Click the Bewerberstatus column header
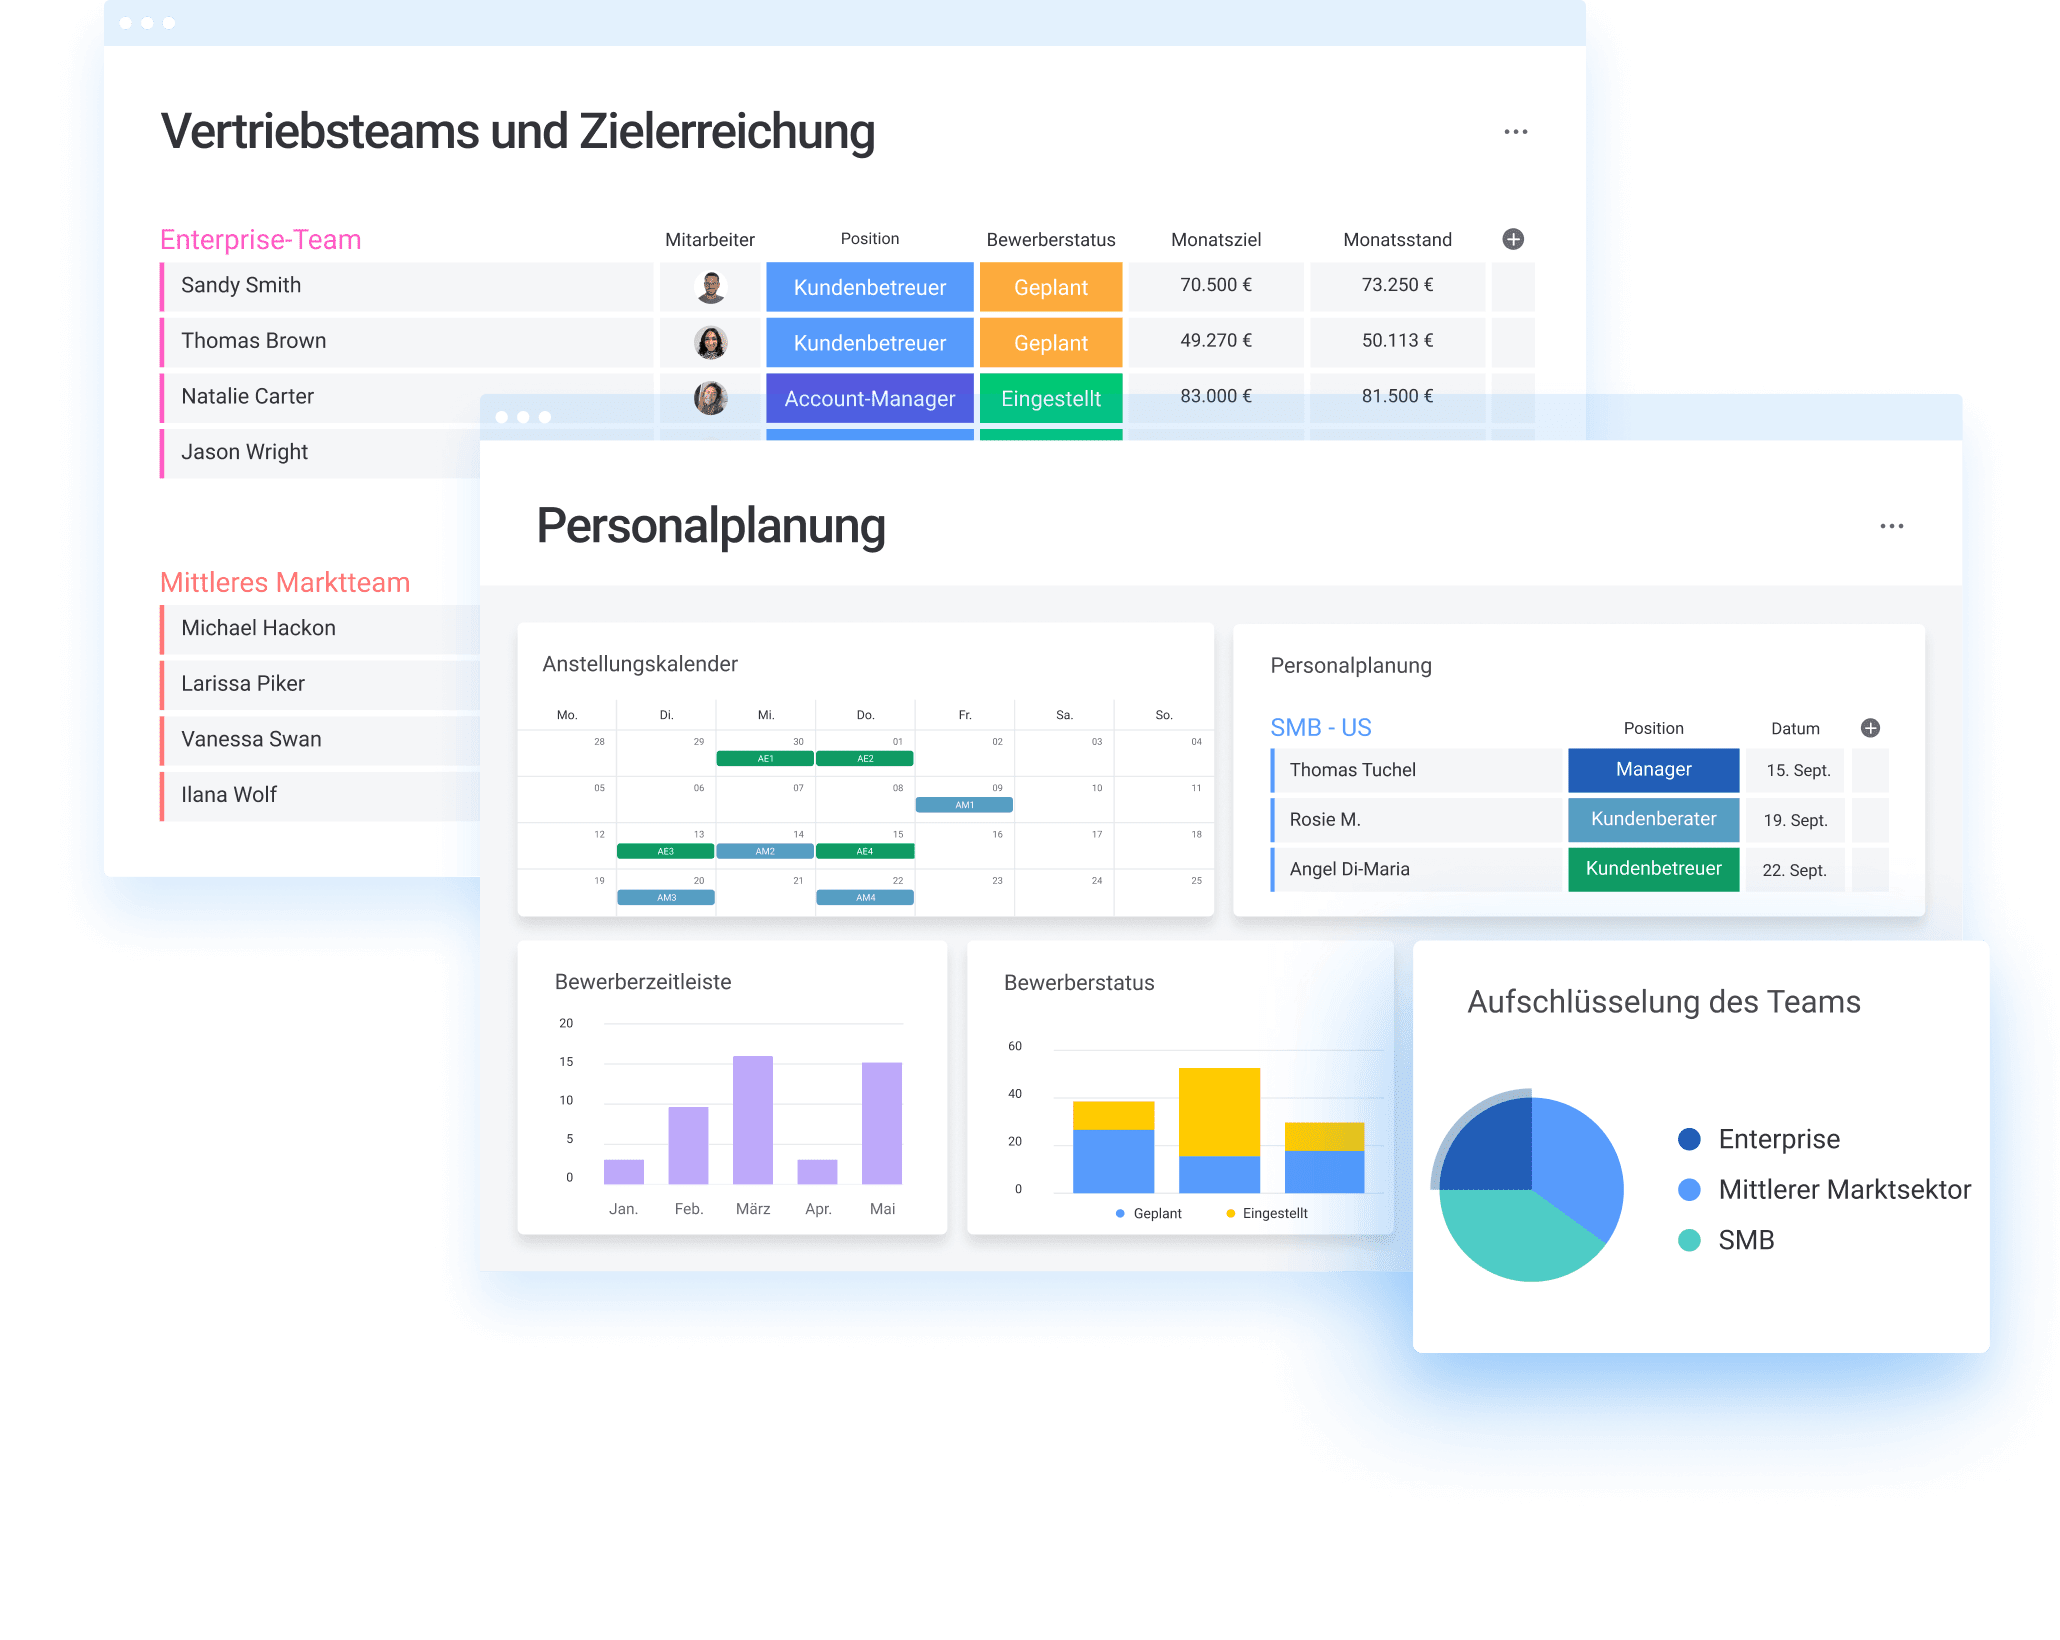This screenshot has width=2060, height=1640. click(x=1050, y=240)
